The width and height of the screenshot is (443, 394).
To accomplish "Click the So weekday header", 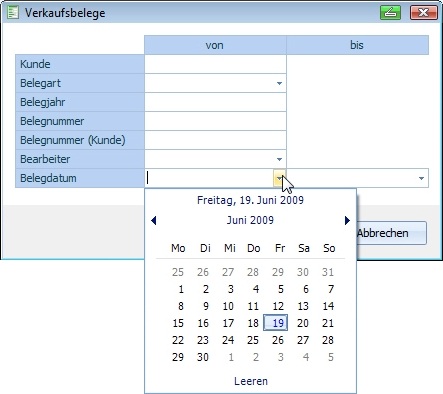I will [x=329, y=248].
